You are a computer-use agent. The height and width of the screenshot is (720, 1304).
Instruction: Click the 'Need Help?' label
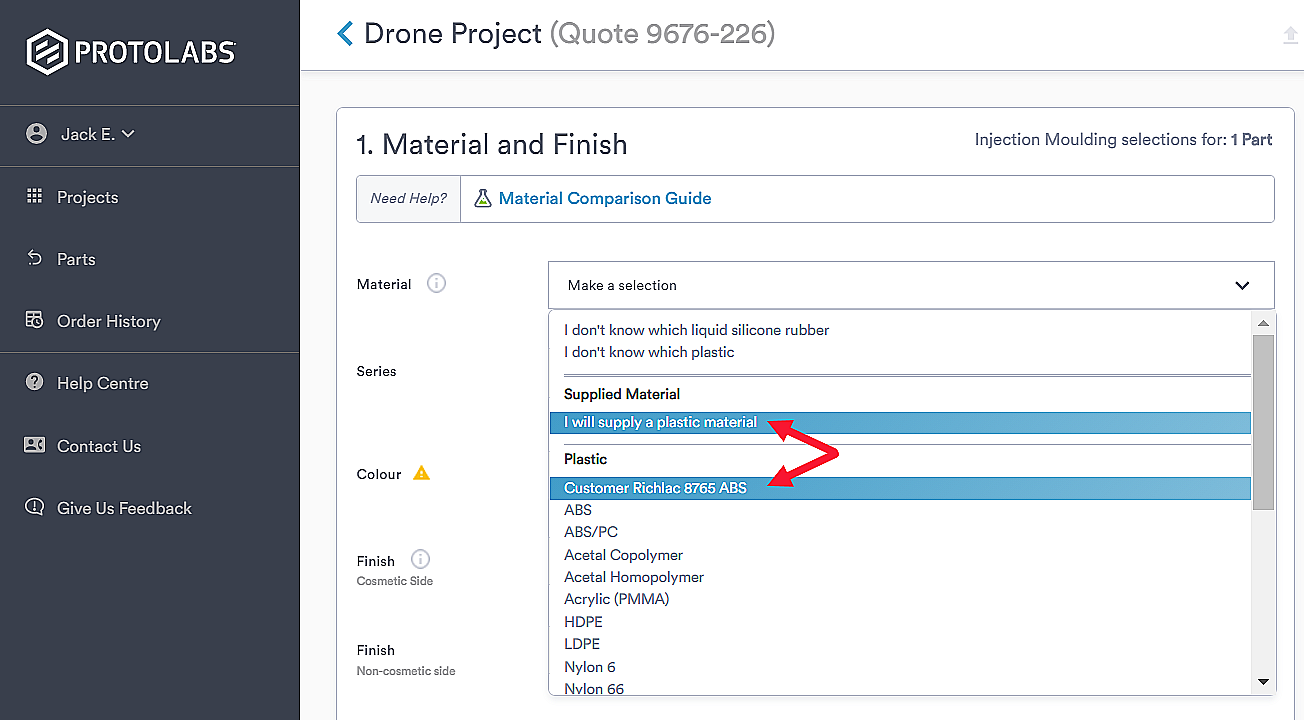pyautogui.click(x=408, y=198)
